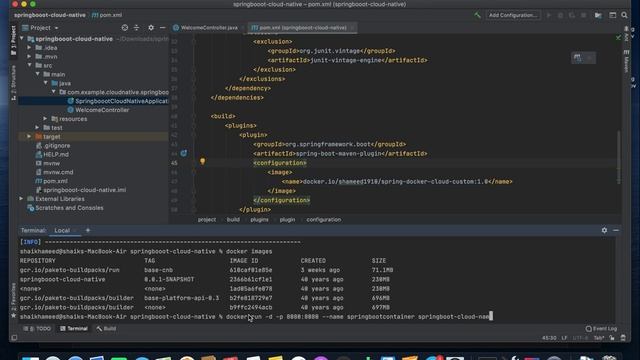Open the Build tool window tab
The height and width of the screenshot is (360, 640).
[x=107, y=329]
